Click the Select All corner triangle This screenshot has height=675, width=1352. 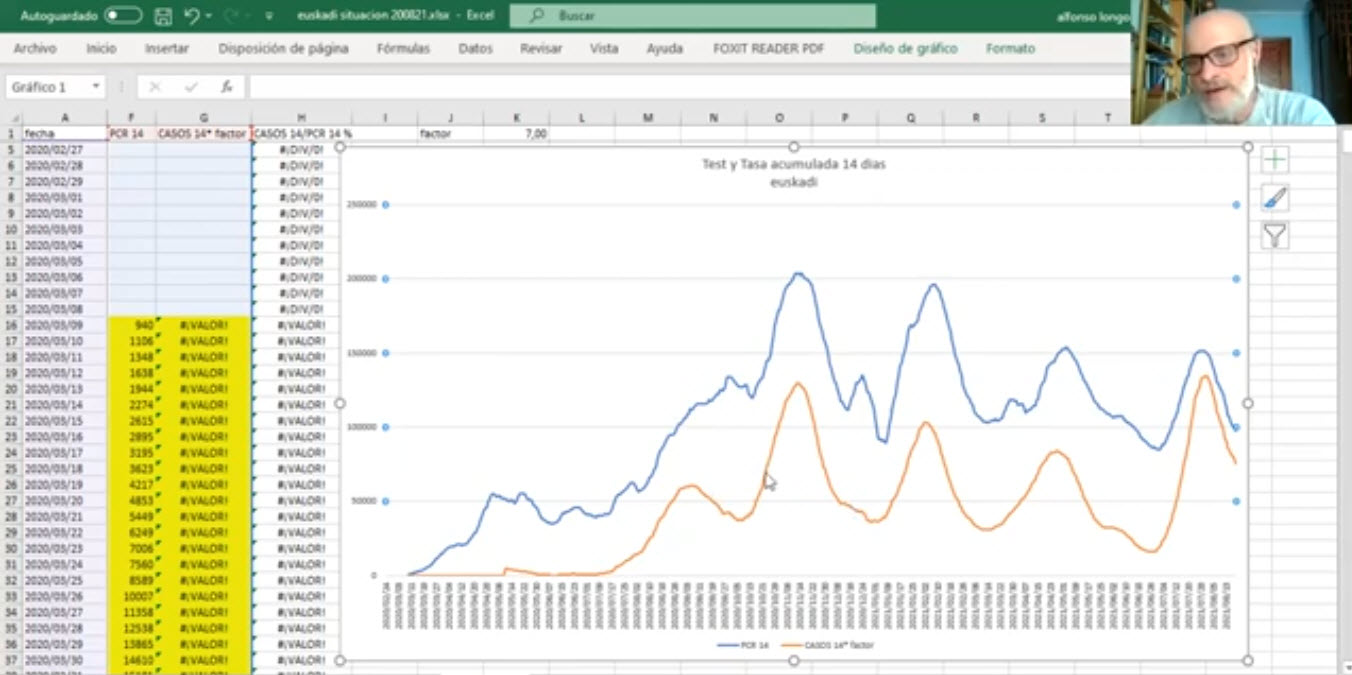[x=13, y=118]
